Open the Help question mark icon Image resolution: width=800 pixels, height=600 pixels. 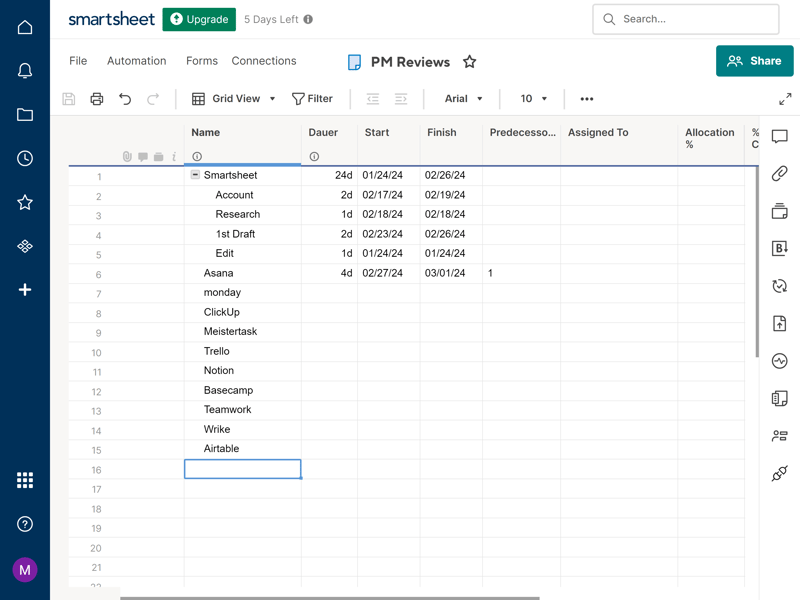tap(24, 524)
